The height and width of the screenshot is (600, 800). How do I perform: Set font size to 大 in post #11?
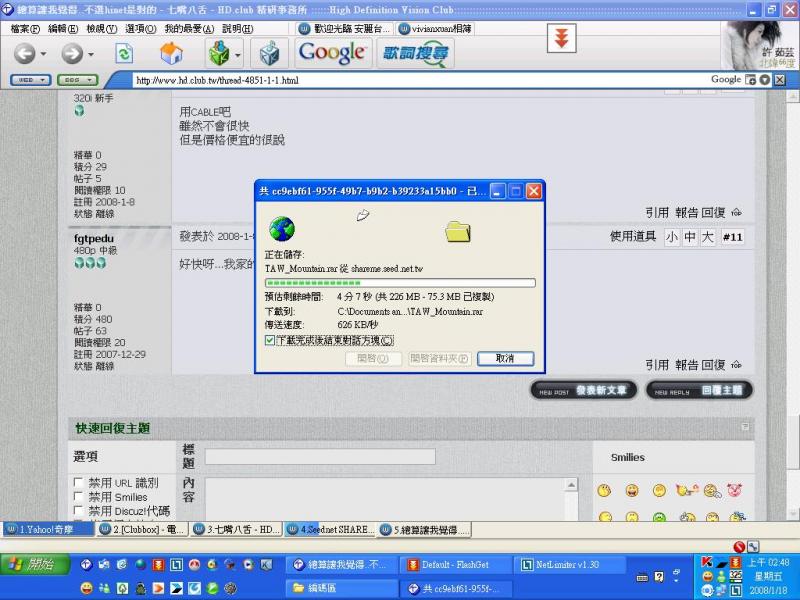[x=708, y=237]
